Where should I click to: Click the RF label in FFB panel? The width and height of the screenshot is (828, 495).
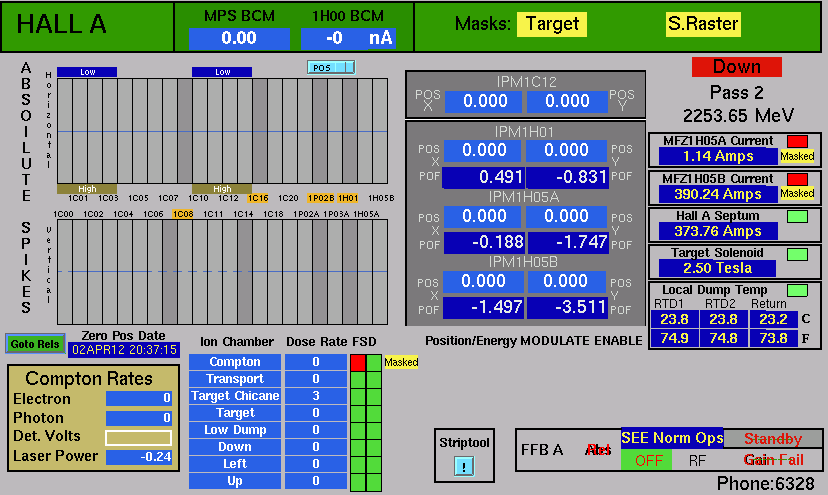pos(697,461)
